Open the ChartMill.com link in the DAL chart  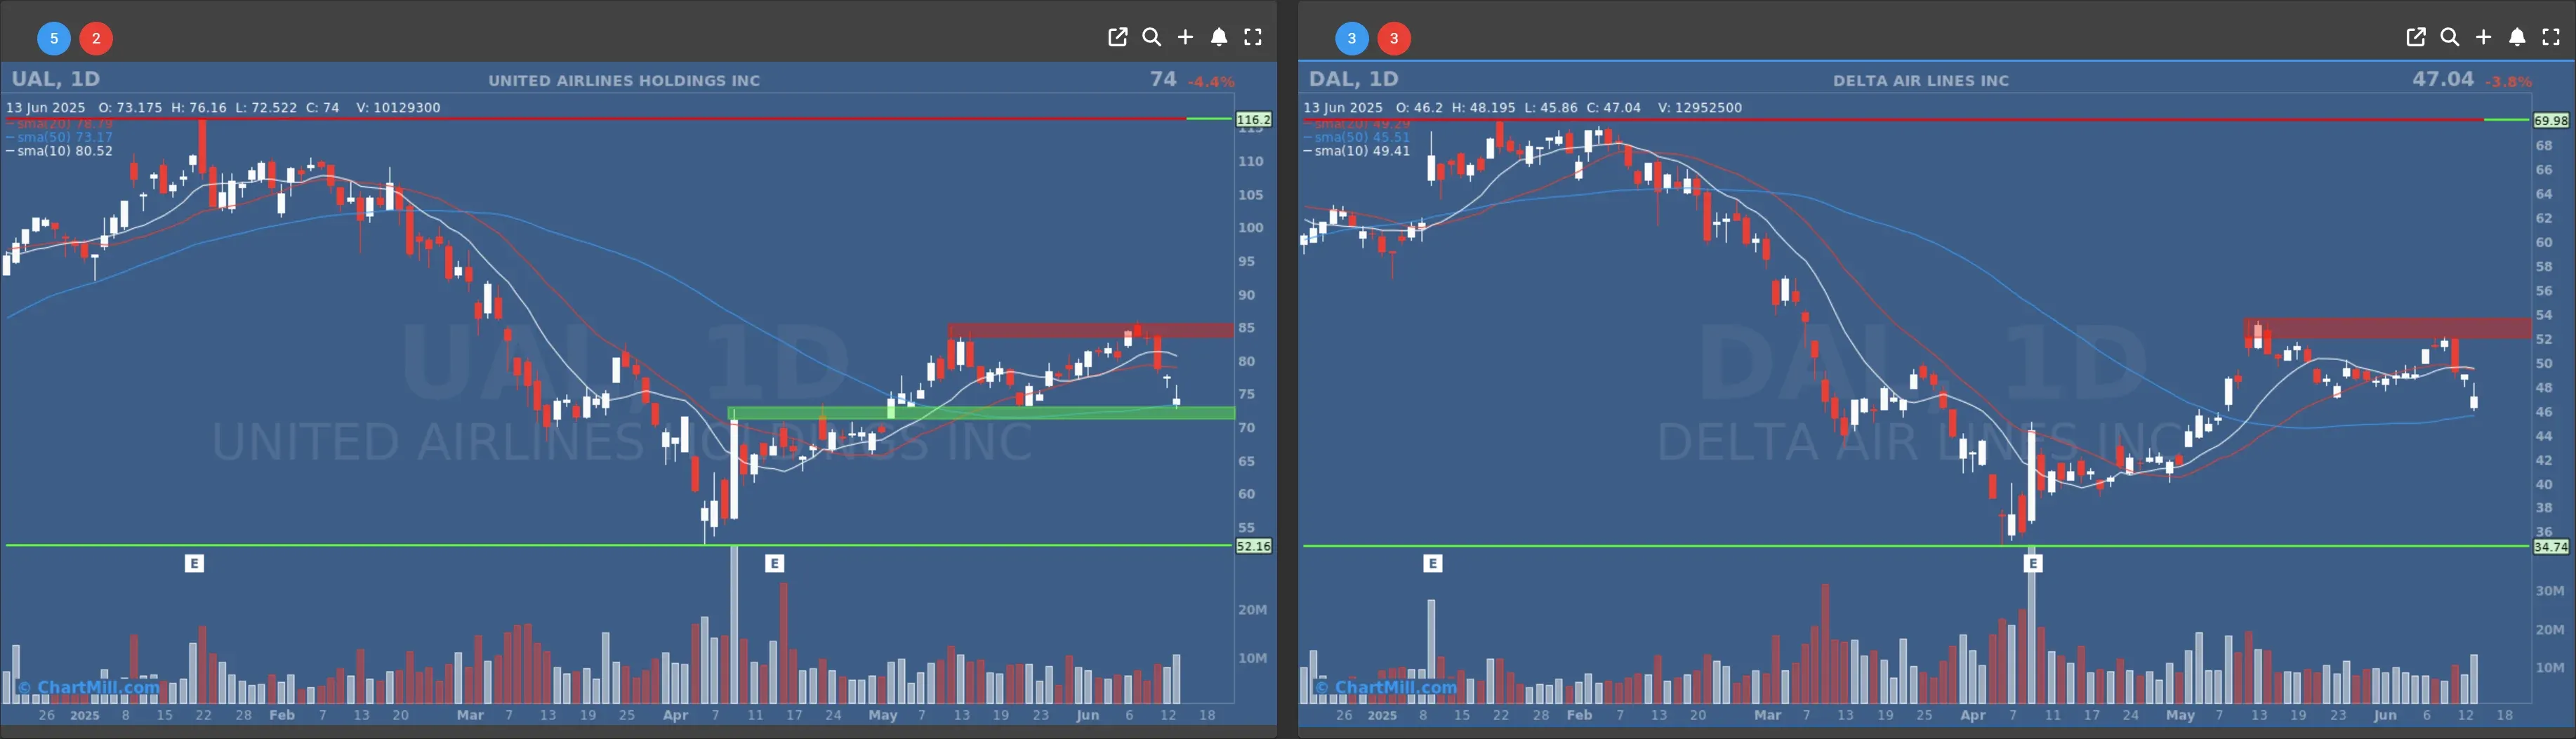1386,687
